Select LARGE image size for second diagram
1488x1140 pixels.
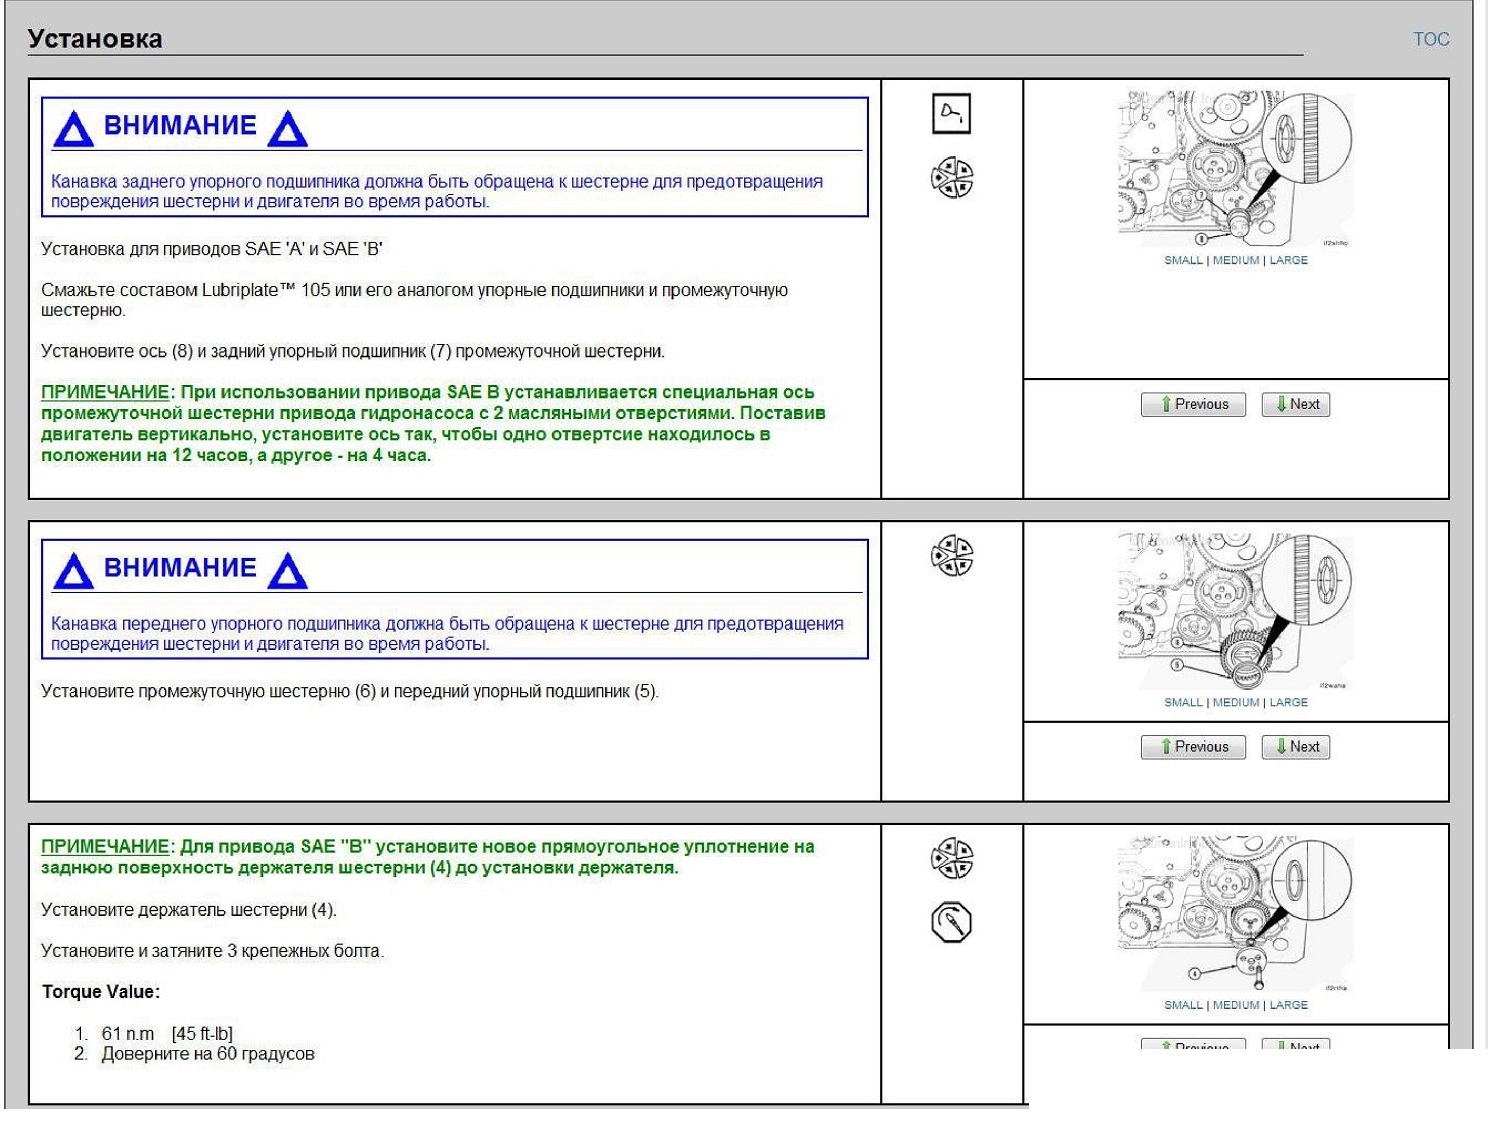1289,702
